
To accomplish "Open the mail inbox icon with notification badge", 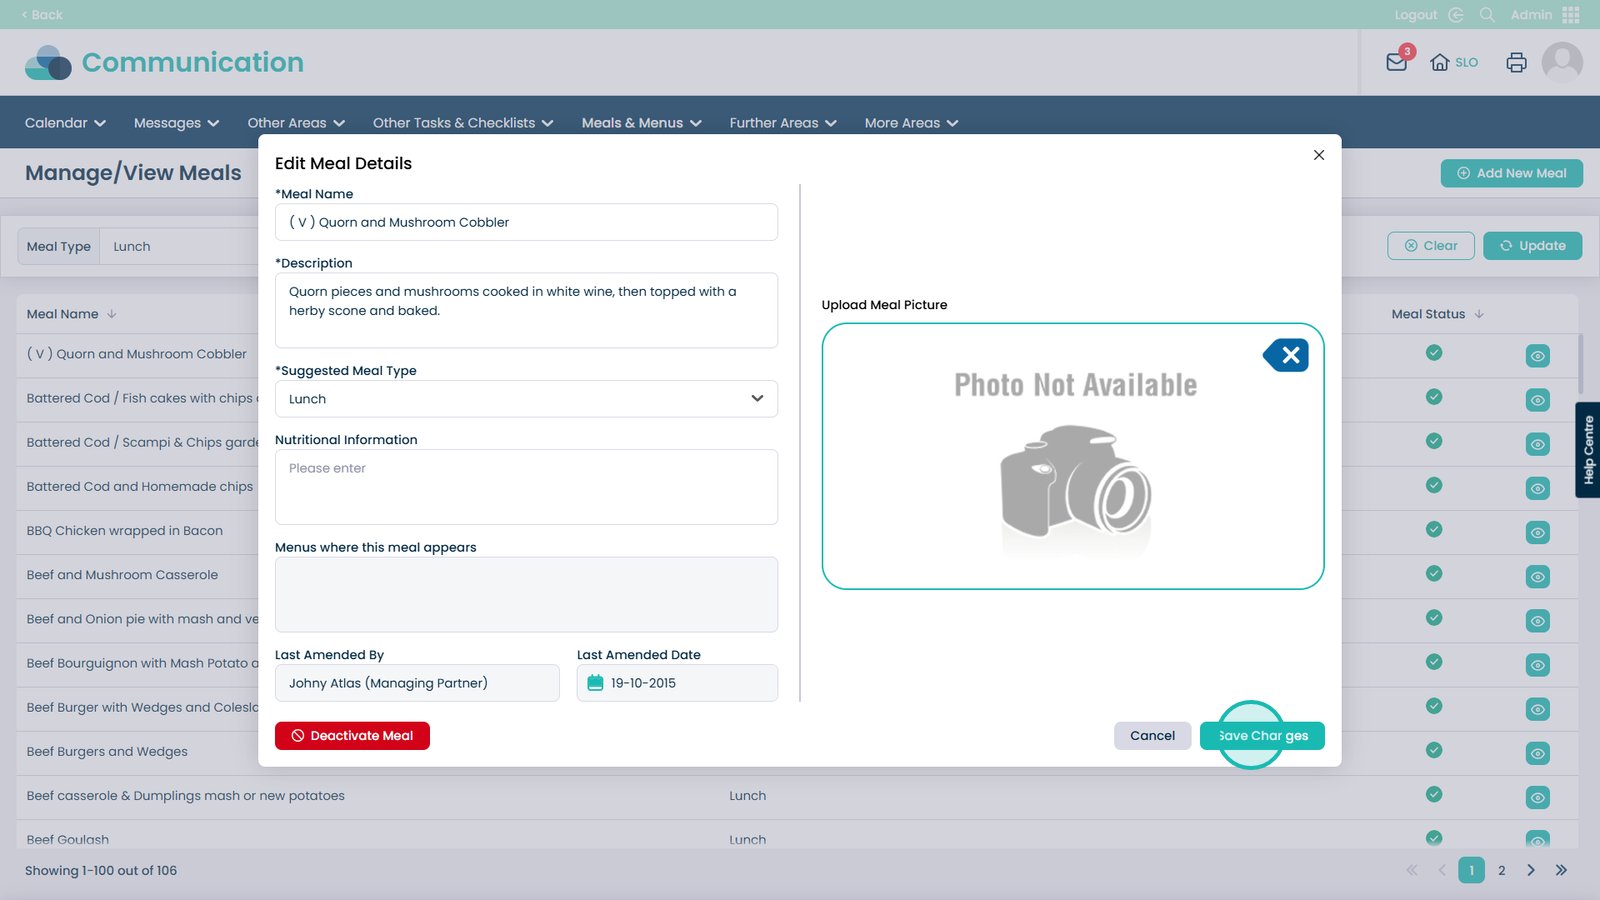I will 1396,62.
